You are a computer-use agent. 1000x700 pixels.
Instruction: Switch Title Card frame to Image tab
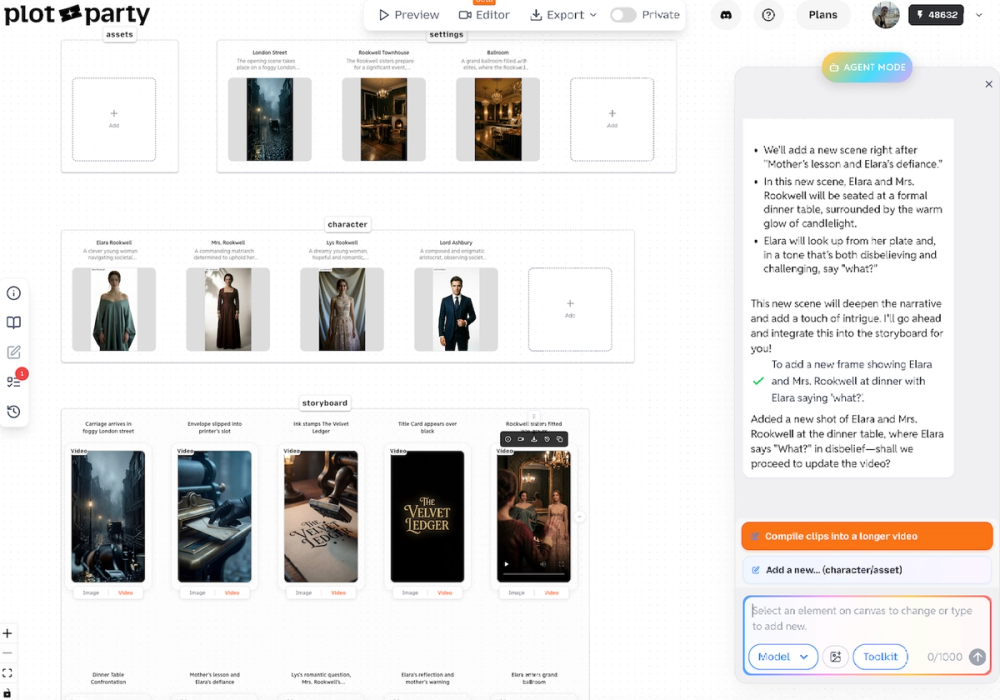tap(409, 593)
